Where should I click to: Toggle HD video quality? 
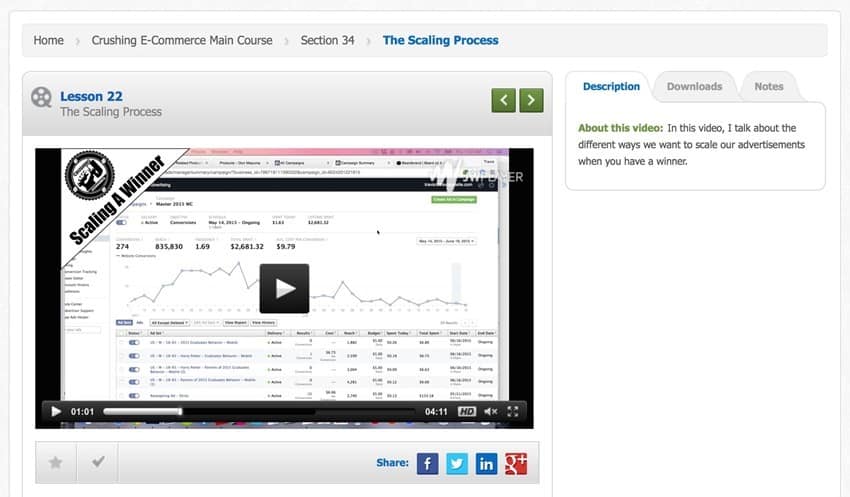[466, 411]
